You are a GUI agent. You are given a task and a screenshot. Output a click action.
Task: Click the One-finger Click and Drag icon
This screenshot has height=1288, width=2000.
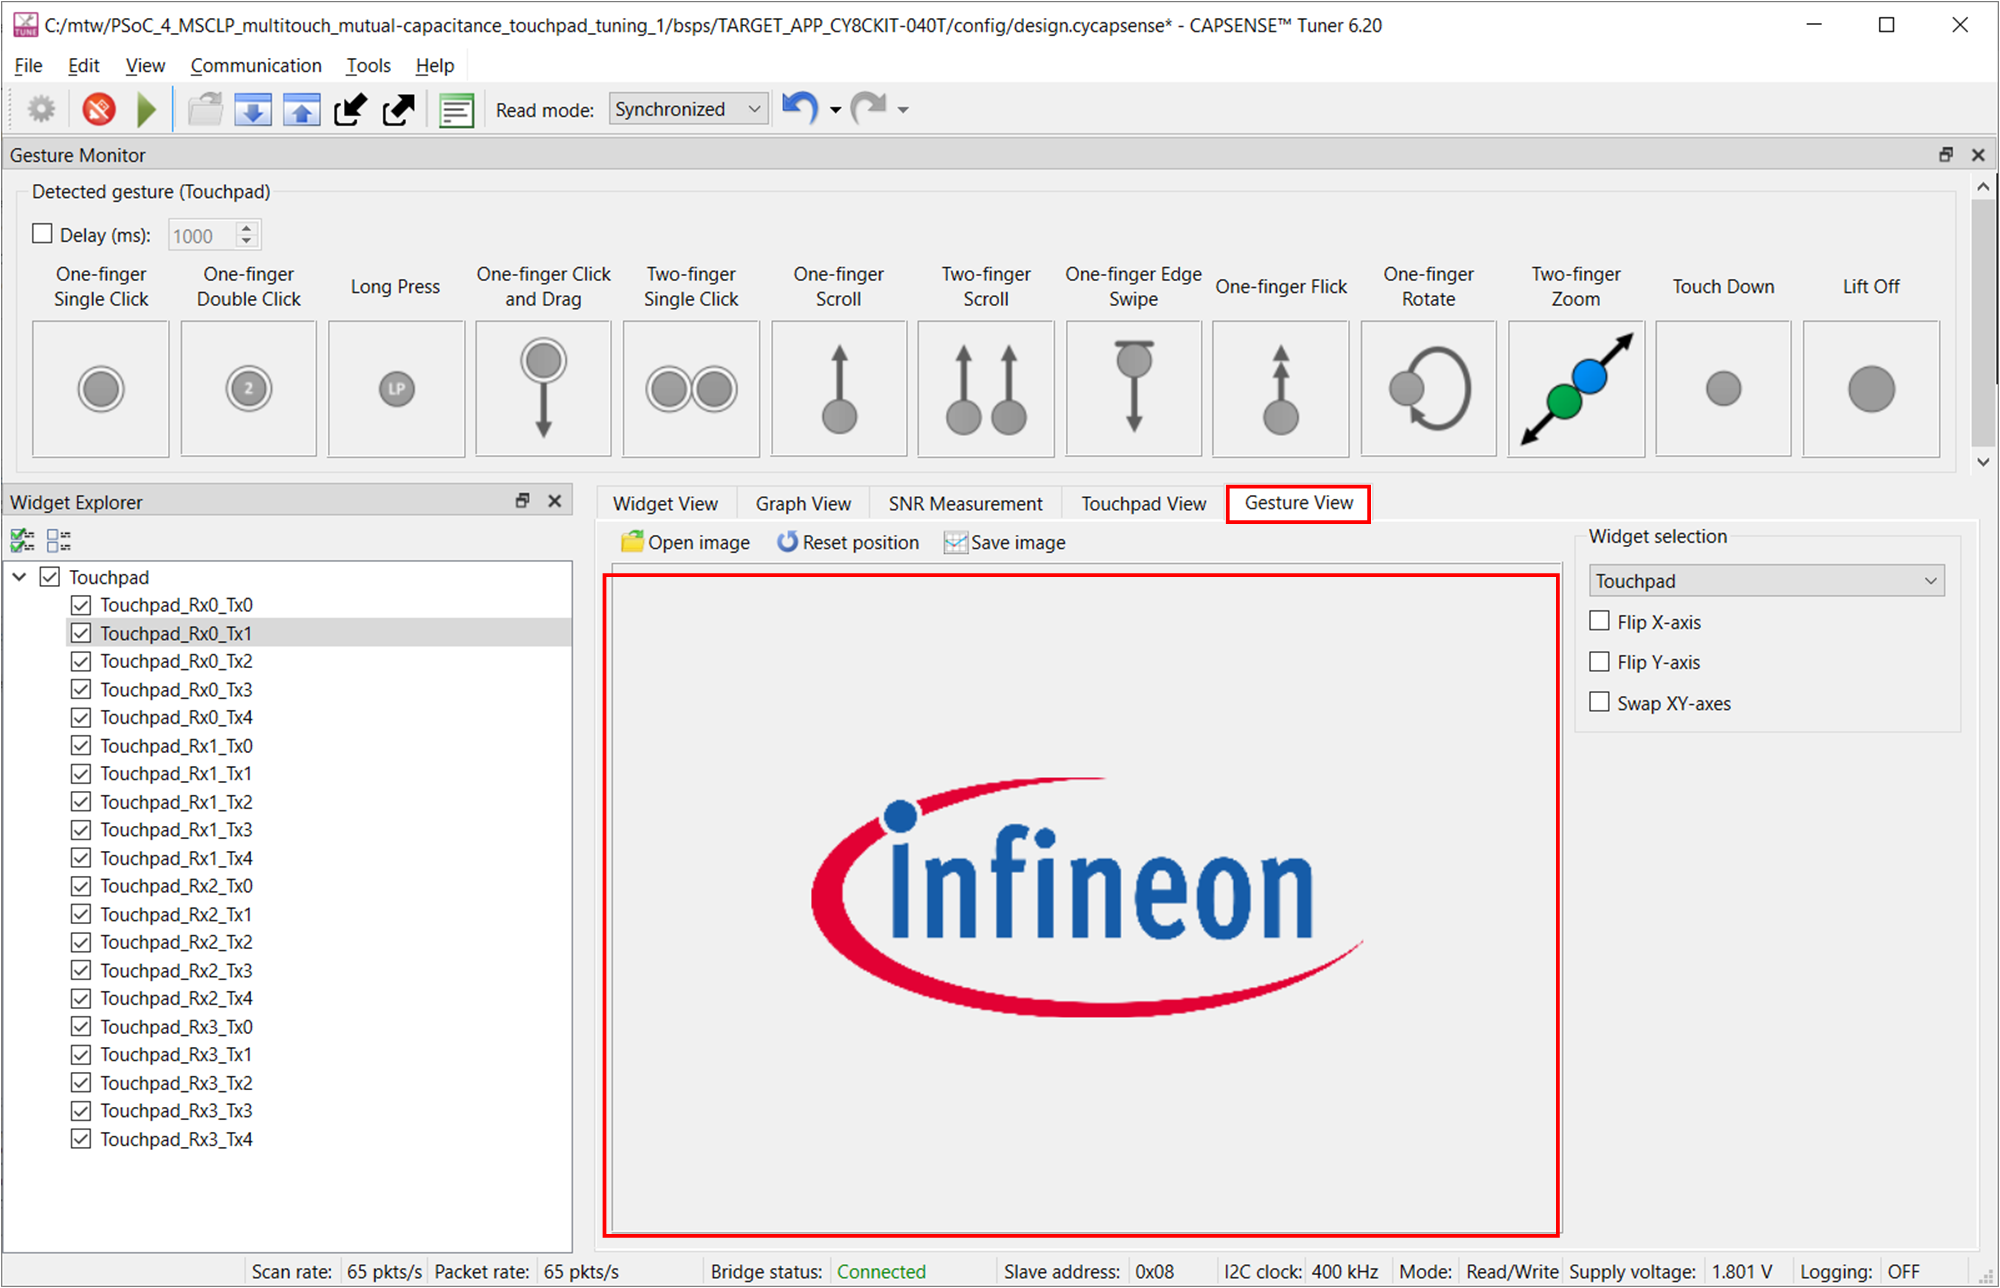pyautogui.click(x=543, y=389)
